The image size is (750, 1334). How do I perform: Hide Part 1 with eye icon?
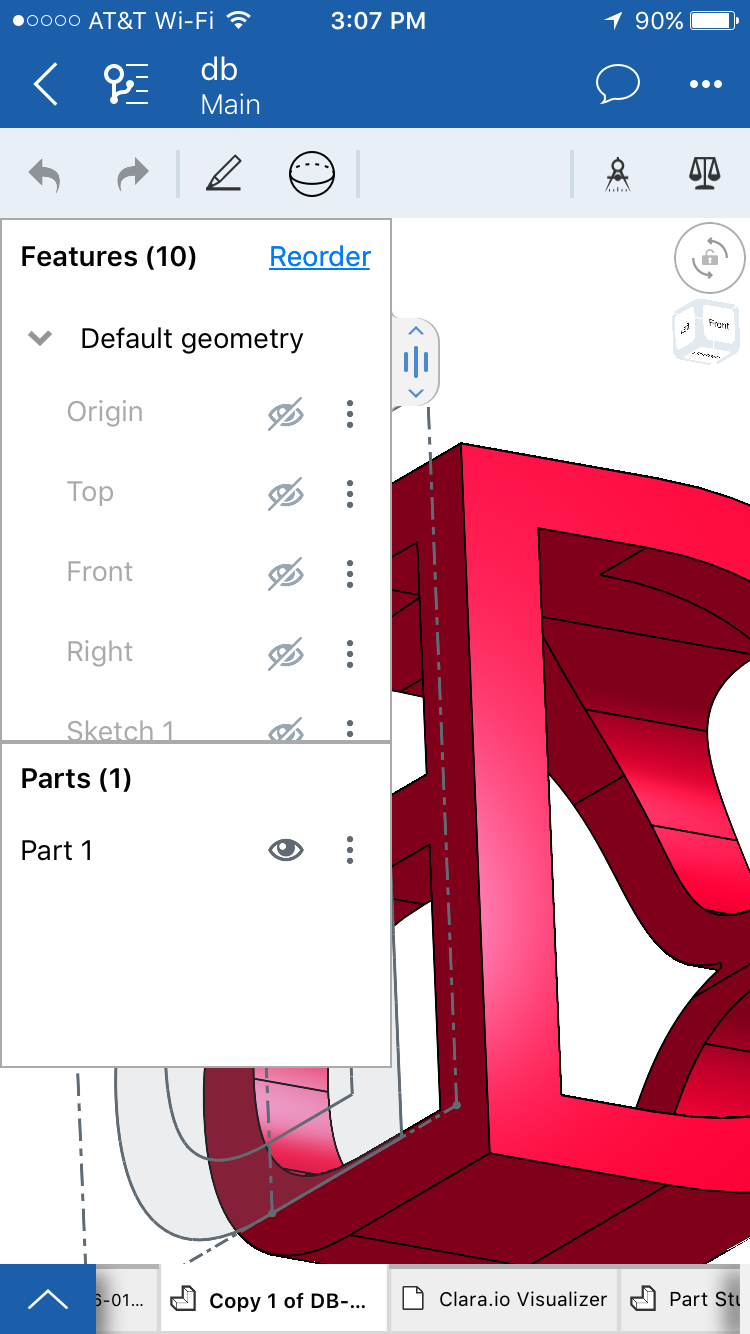pos(286,850)
